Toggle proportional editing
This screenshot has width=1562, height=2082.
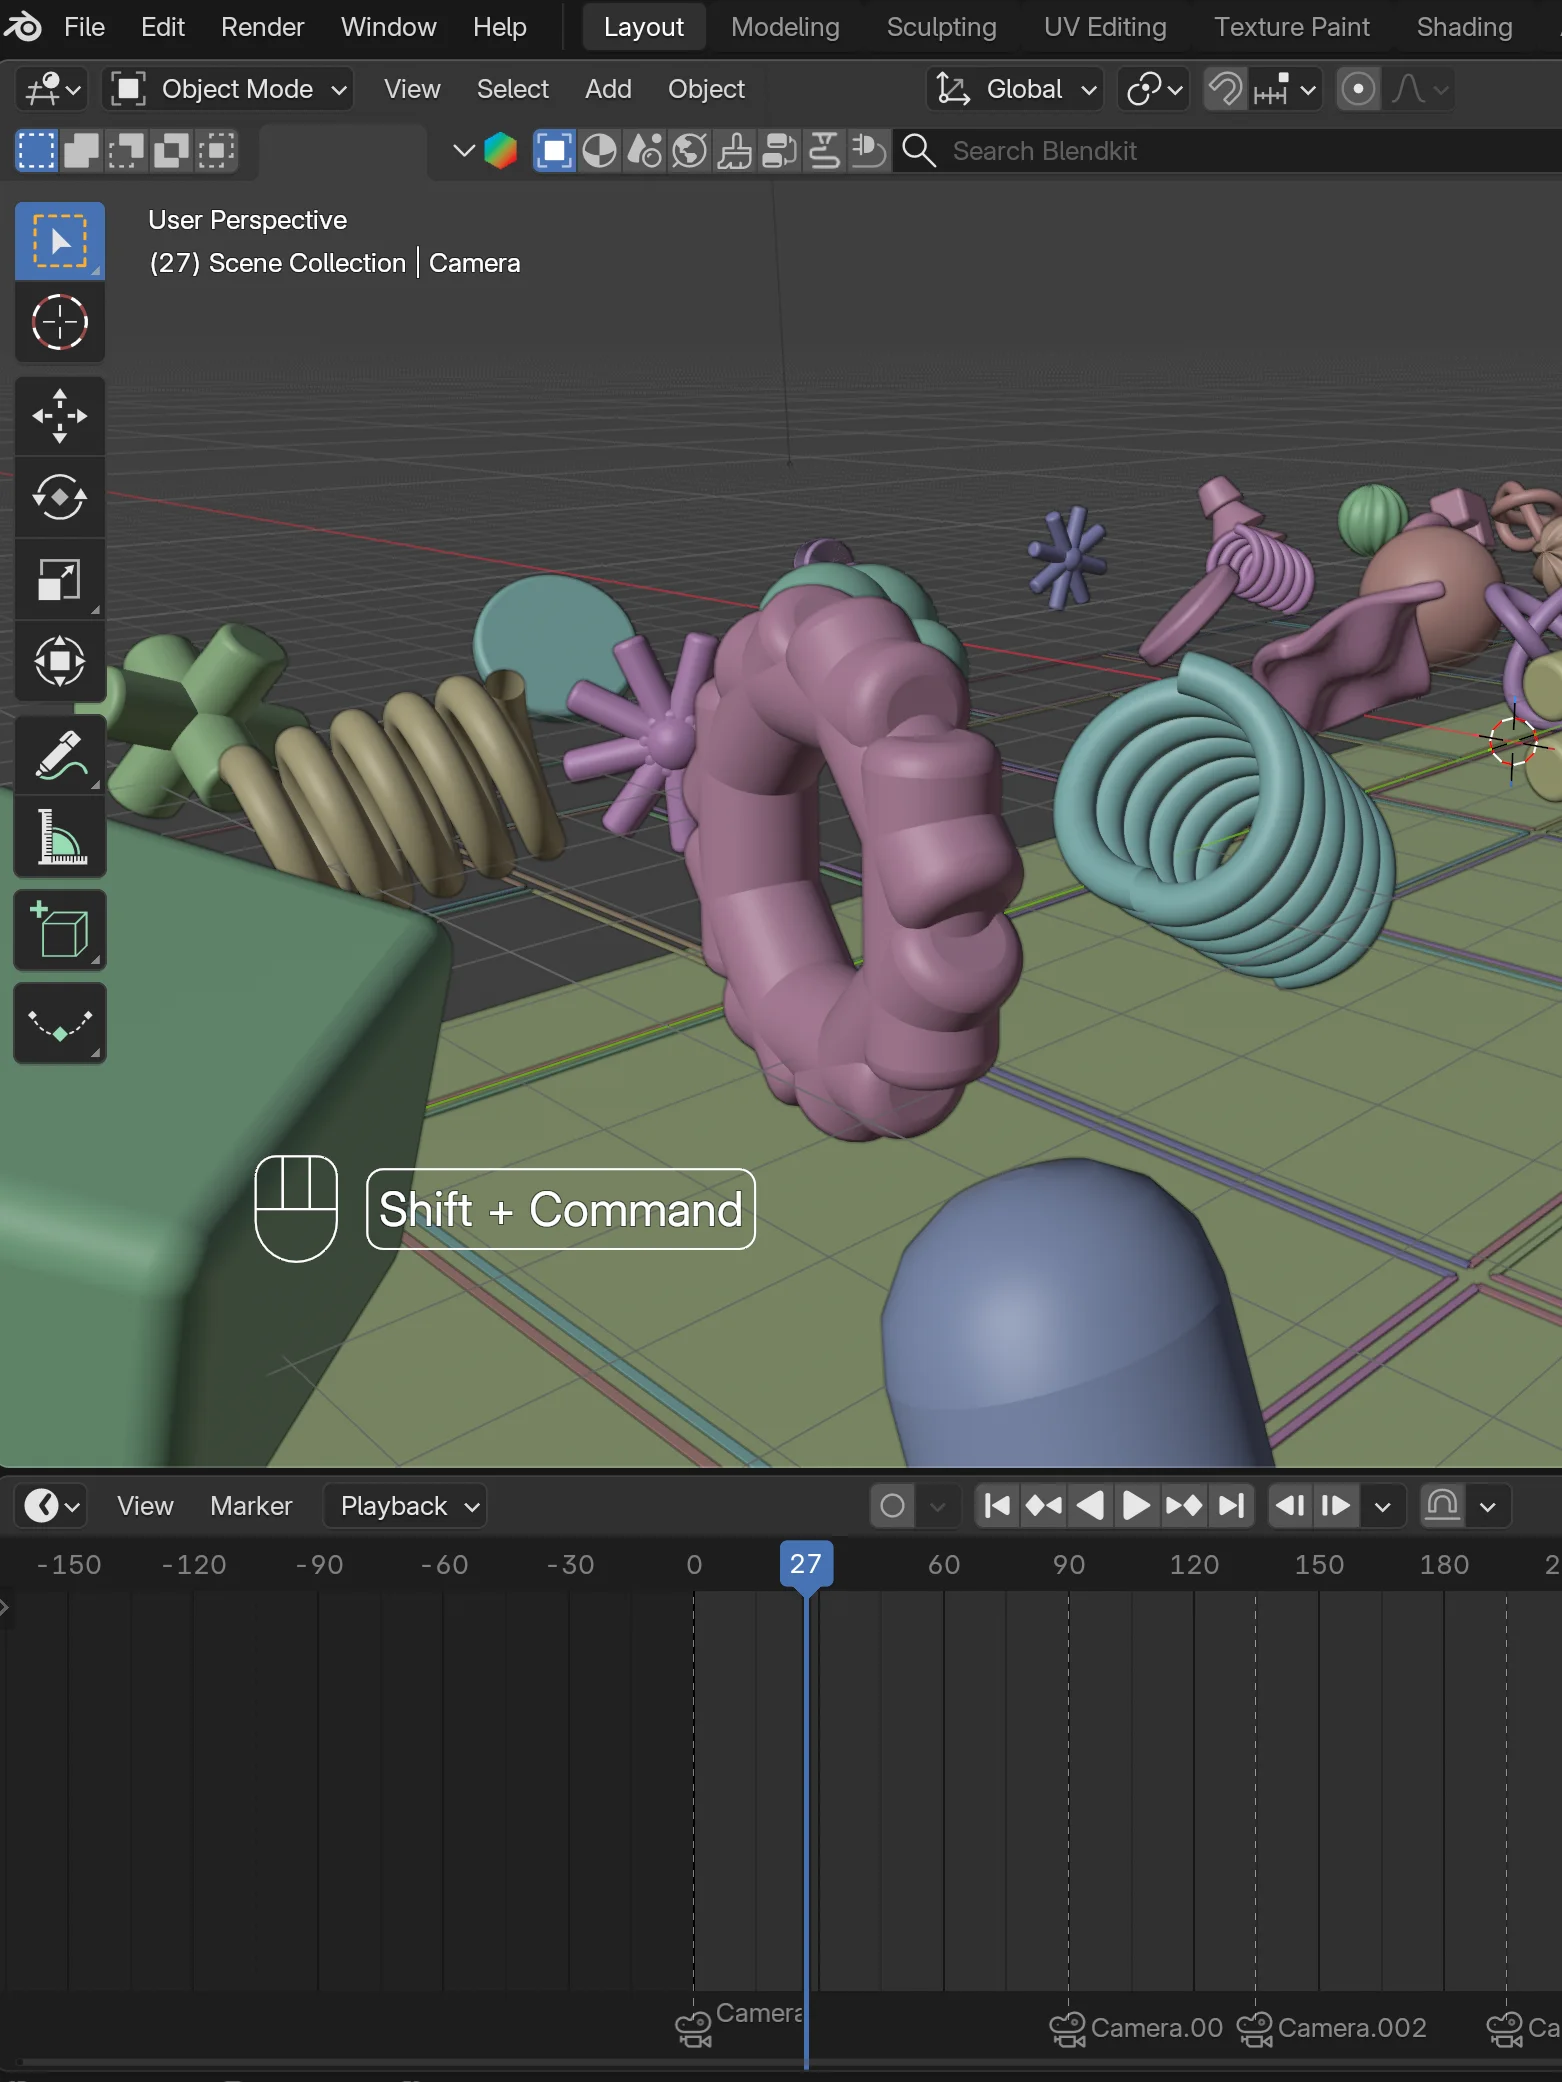pos(1358,89)
